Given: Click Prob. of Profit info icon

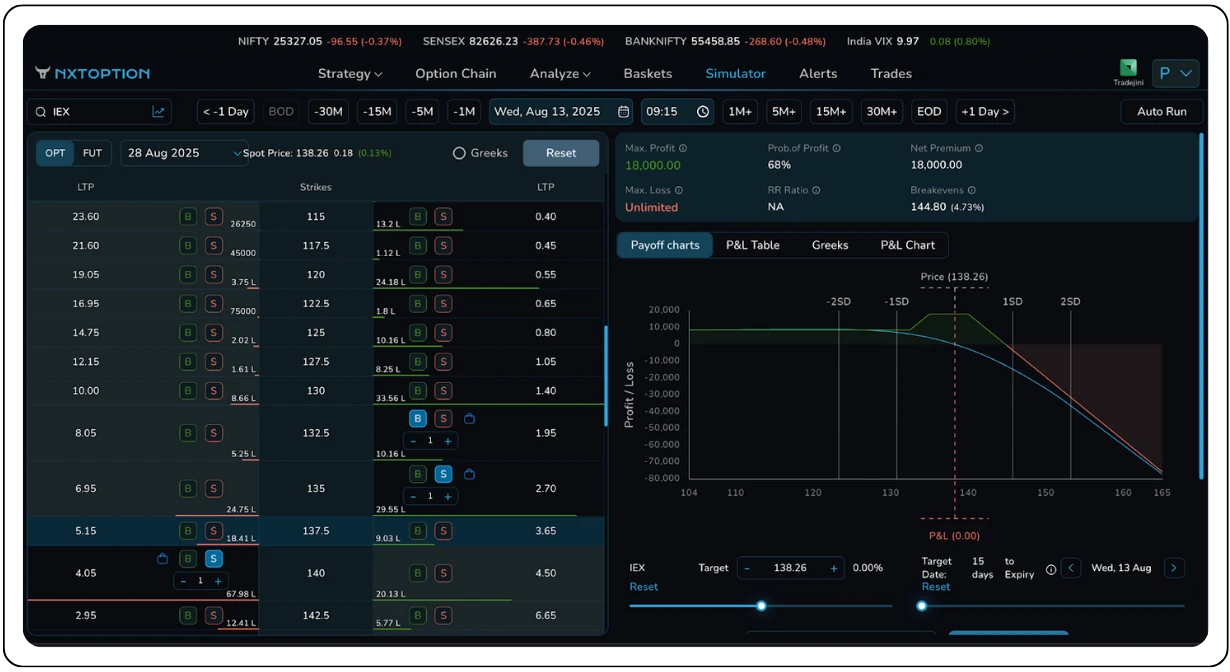Looking at the screenshot, I should click(x=837, y=148).
